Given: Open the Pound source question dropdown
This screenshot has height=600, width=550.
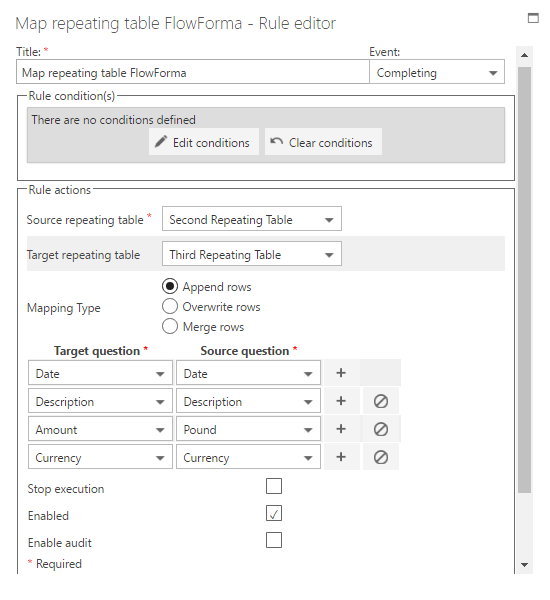Looking at the screenshot, I should (x=248, y=429).
